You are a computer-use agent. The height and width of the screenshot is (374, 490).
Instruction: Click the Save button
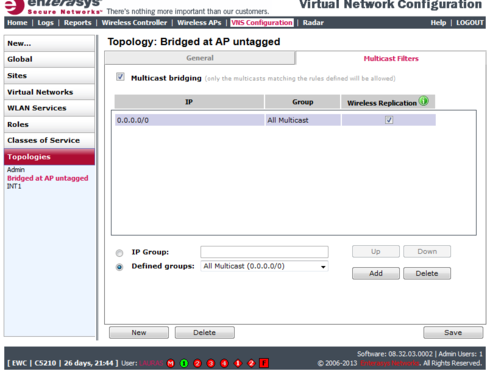[453, 333]
